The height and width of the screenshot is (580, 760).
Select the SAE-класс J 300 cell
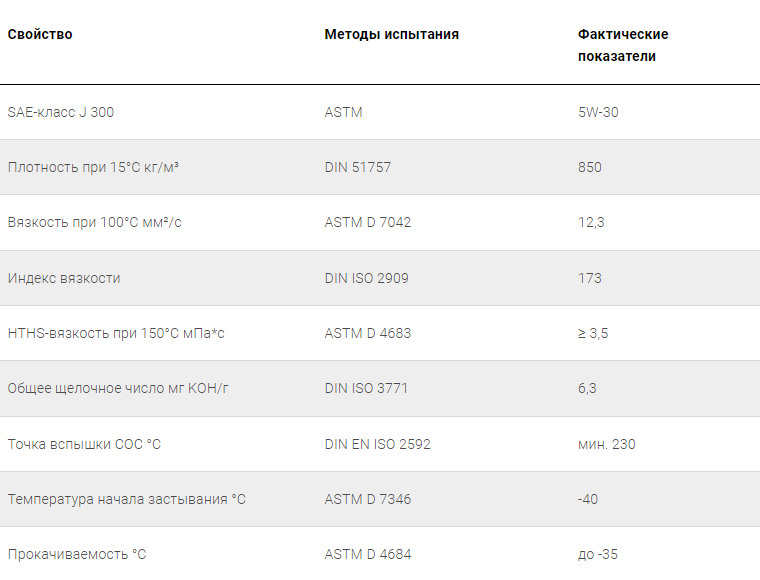point(61,112)
